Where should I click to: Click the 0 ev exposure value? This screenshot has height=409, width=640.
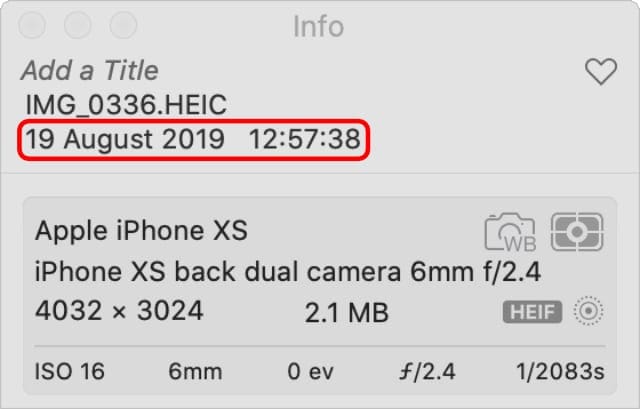pyautogui.click(x=310, y=372)
